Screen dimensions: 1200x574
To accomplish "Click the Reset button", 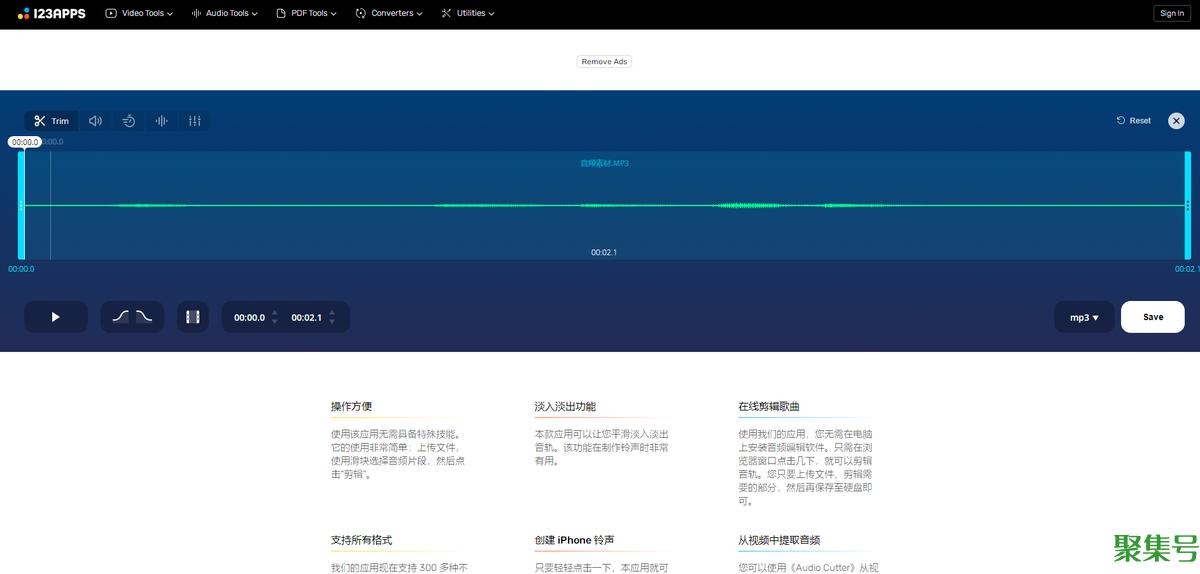I will tap(1134, 121).
